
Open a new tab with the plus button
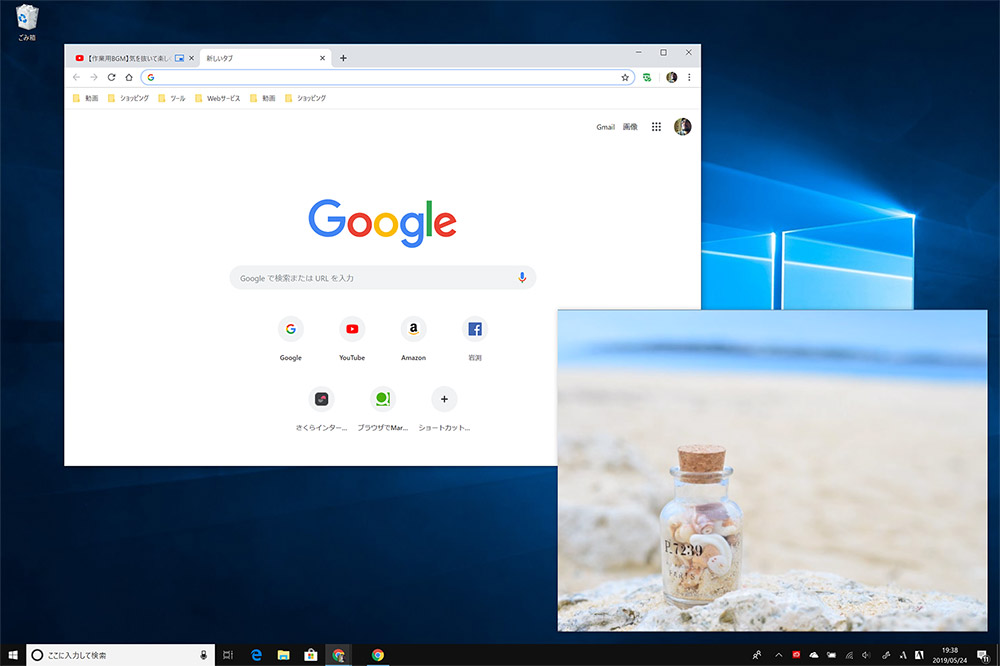[x=343, y=58]
